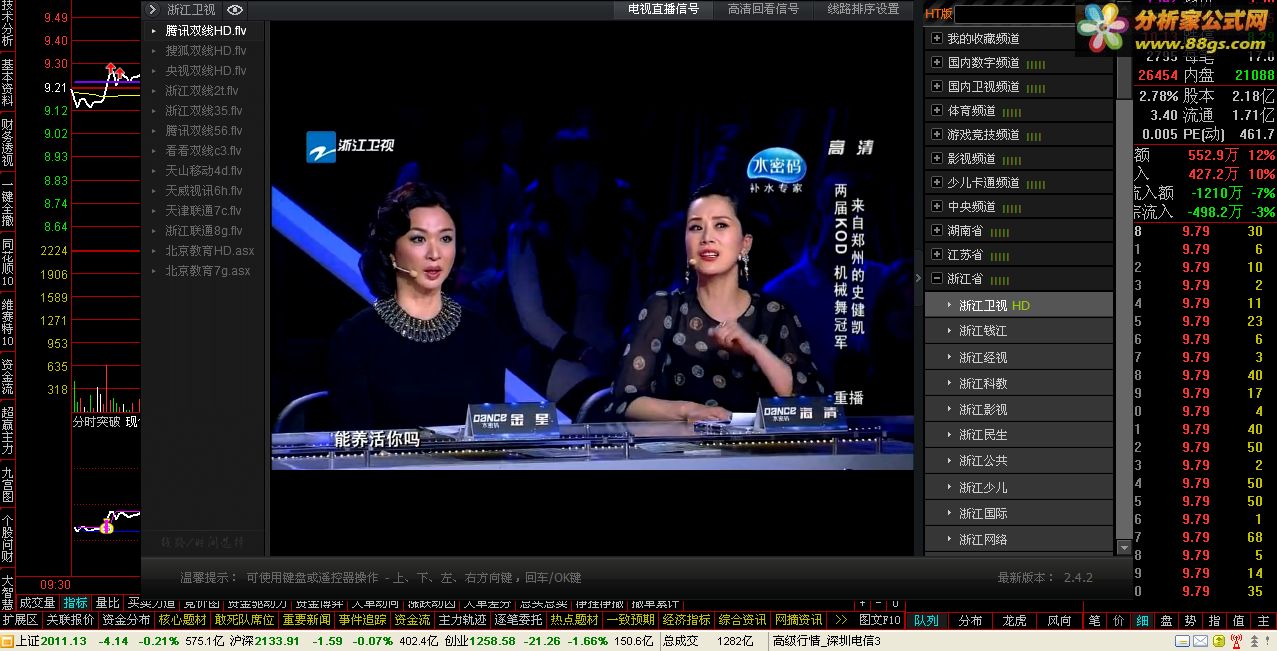Play the 浙江双线35.flv source
The image size is (1277, 651).
(x=205, y=111)
